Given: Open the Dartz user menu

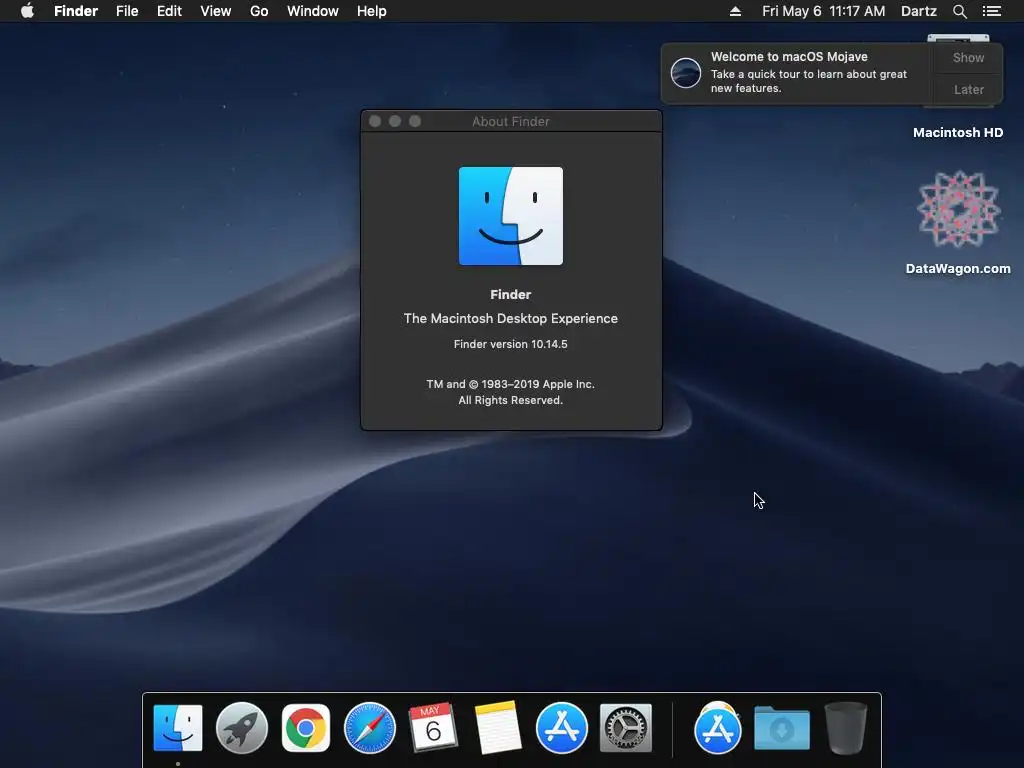Looking at the screenshot, I should coord(919,11).
